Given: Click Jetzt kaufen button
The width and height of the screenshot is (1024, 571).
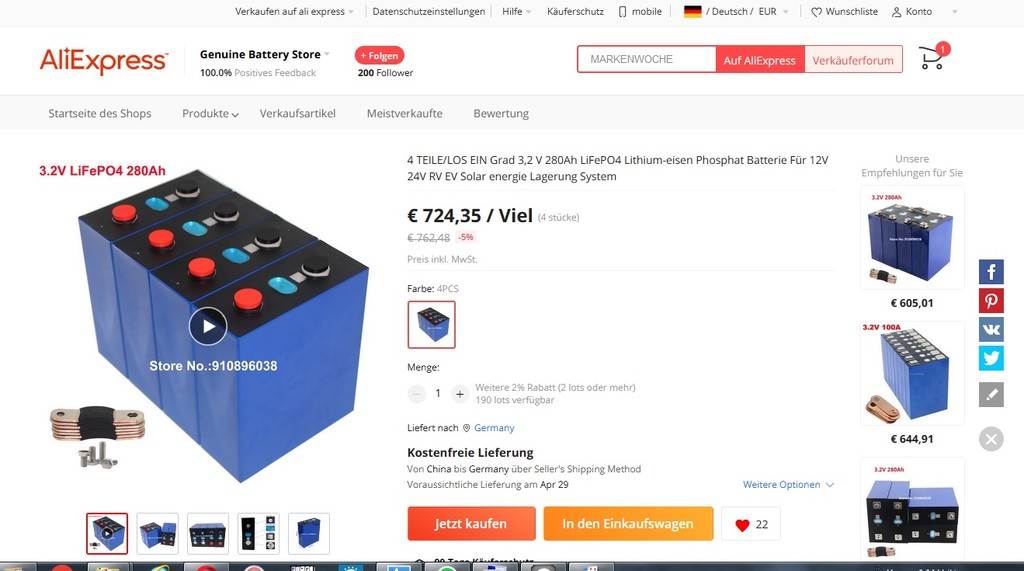Looking at the screenshot, I should click(x=472, y=523).
